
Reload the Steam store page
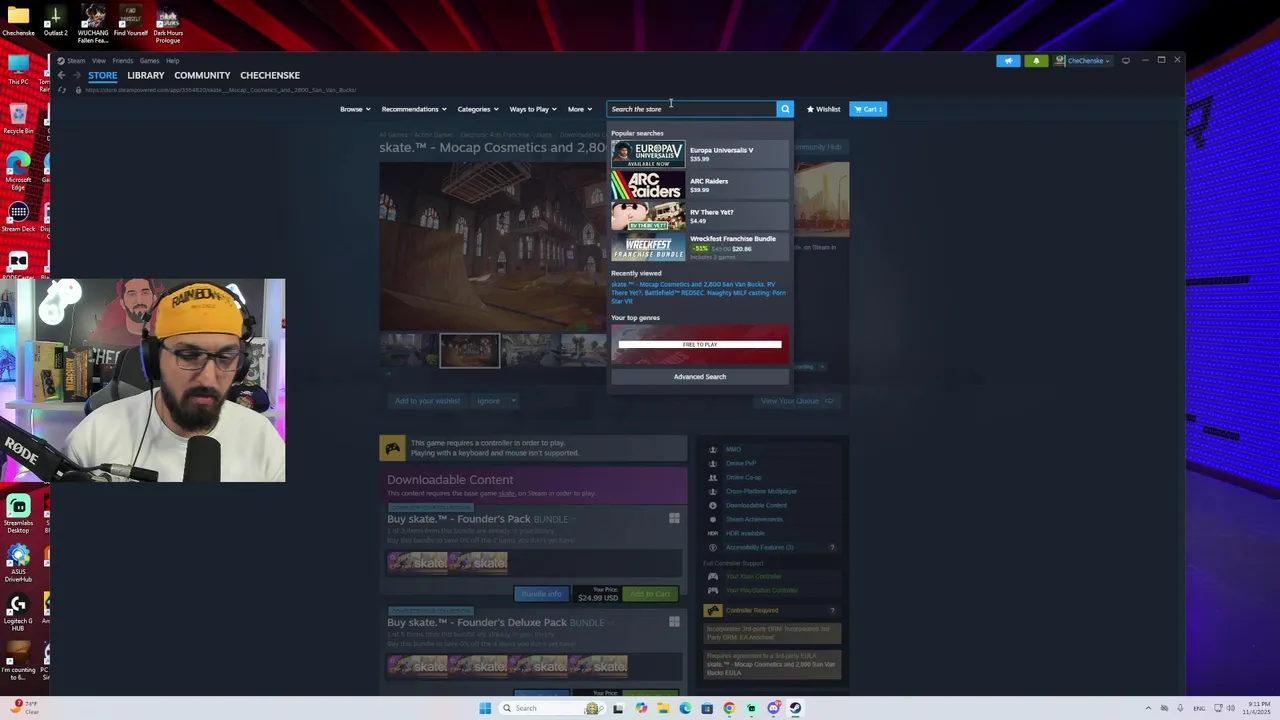(63, 90)
